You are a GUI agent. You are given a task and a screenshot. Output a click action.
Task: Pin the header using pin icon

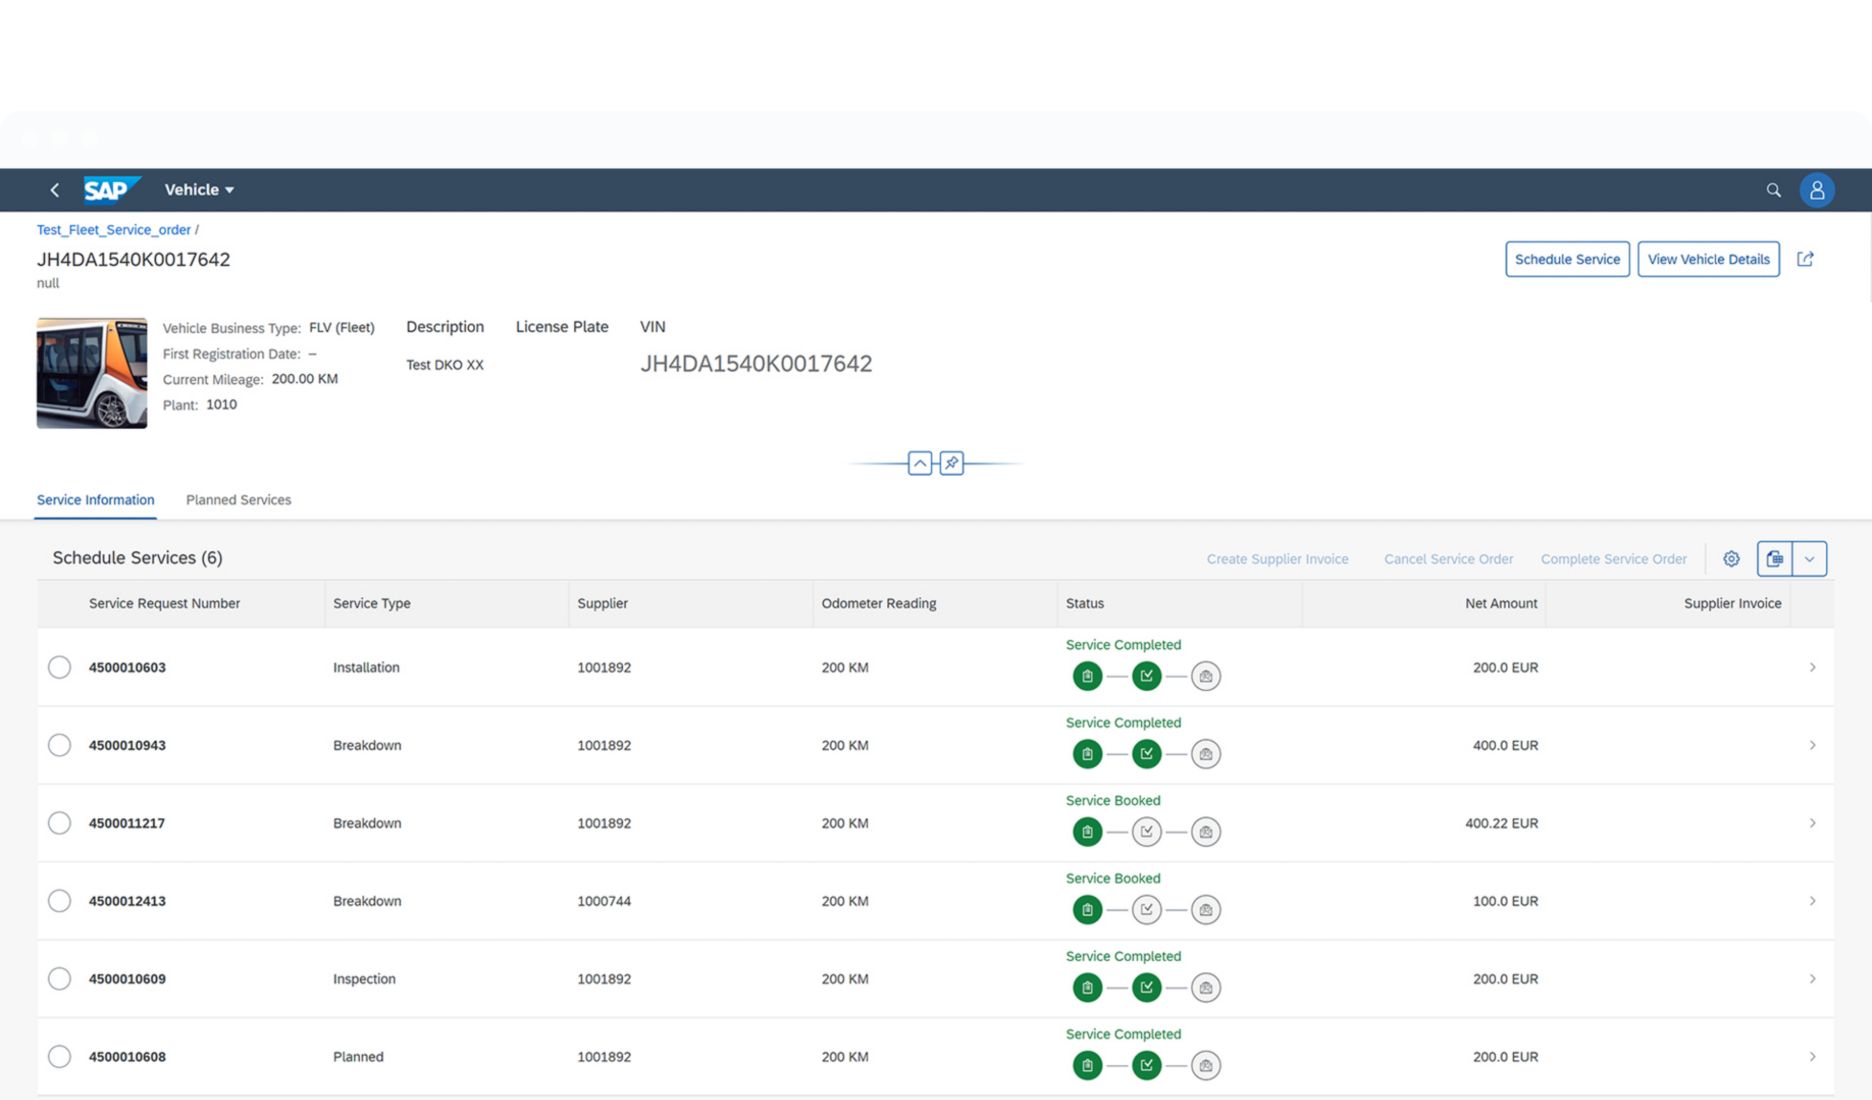click(951, 463)
